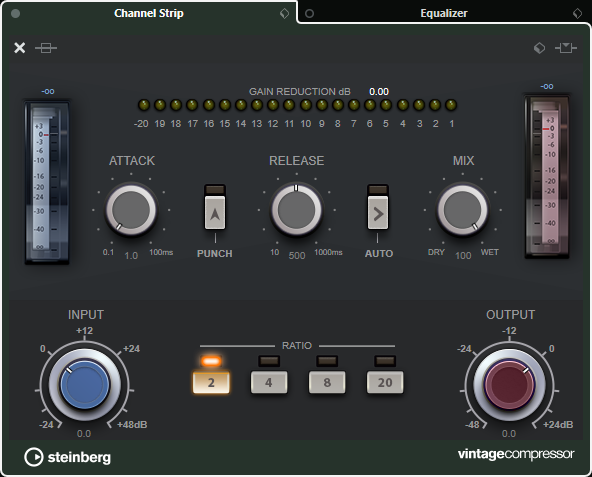Click the Input value 0.0

[x=84, y=434]
